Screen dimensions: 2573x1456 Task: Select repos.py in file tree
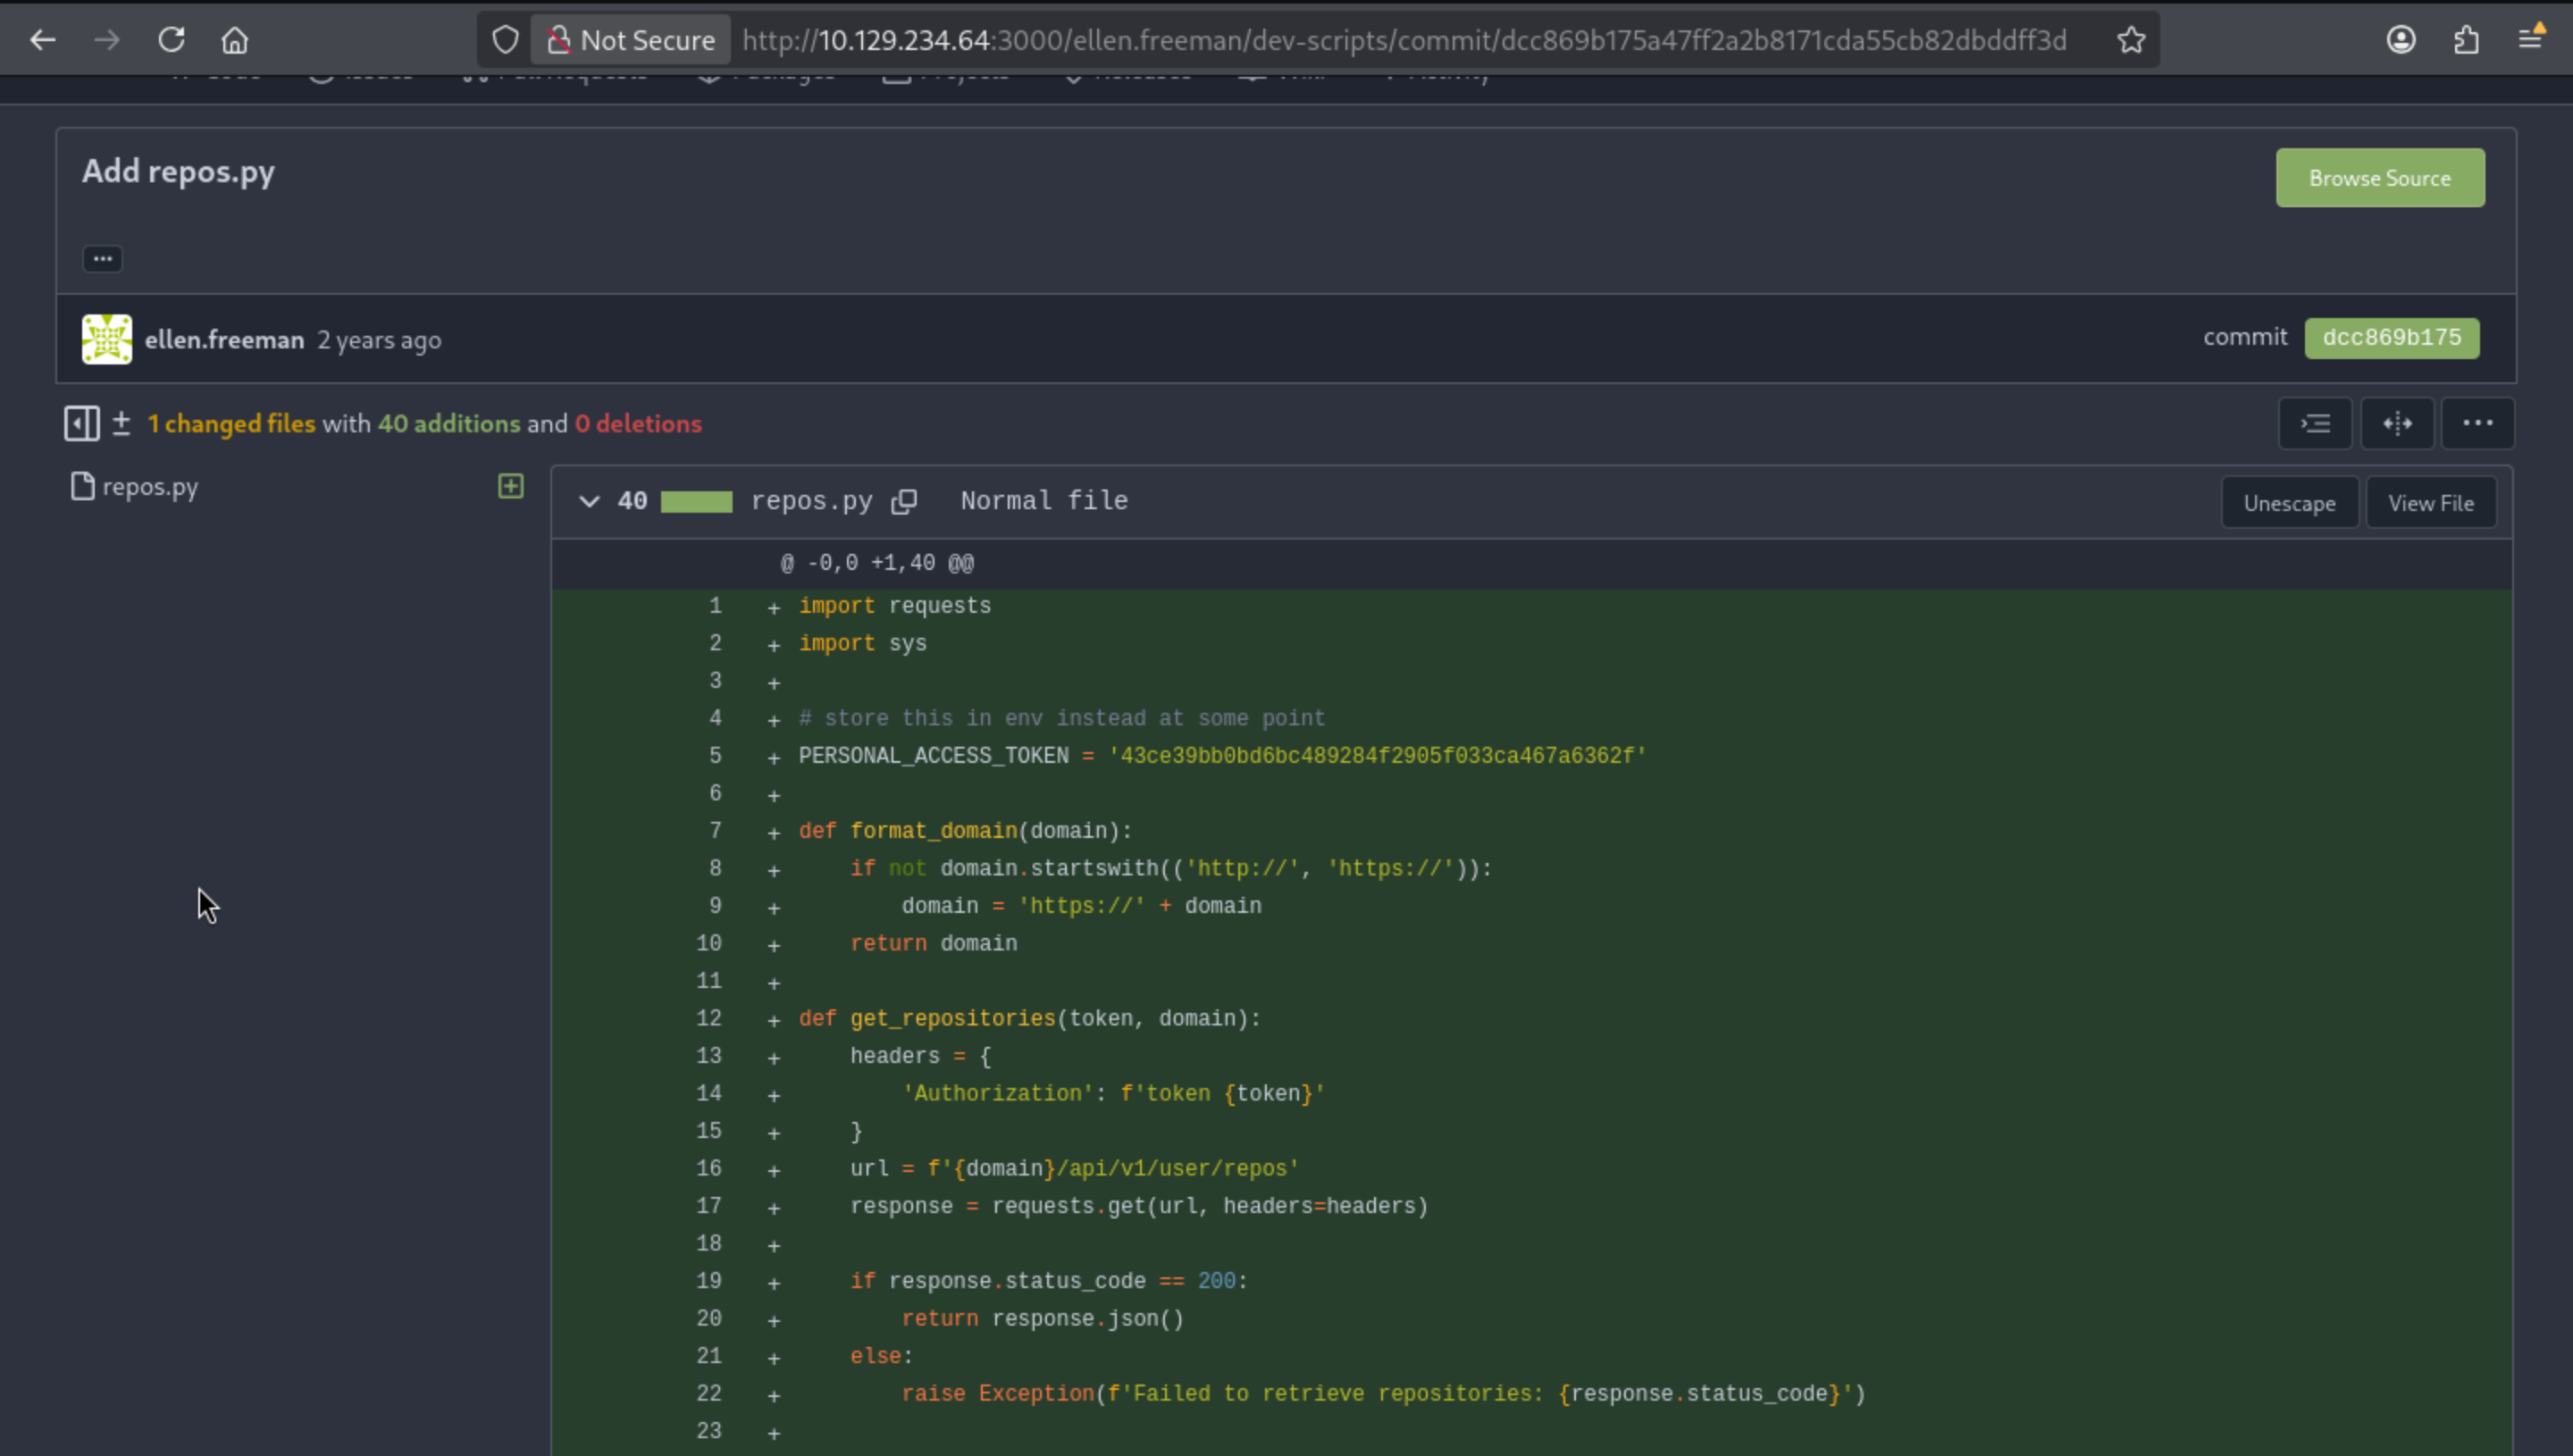pos(150,487)
